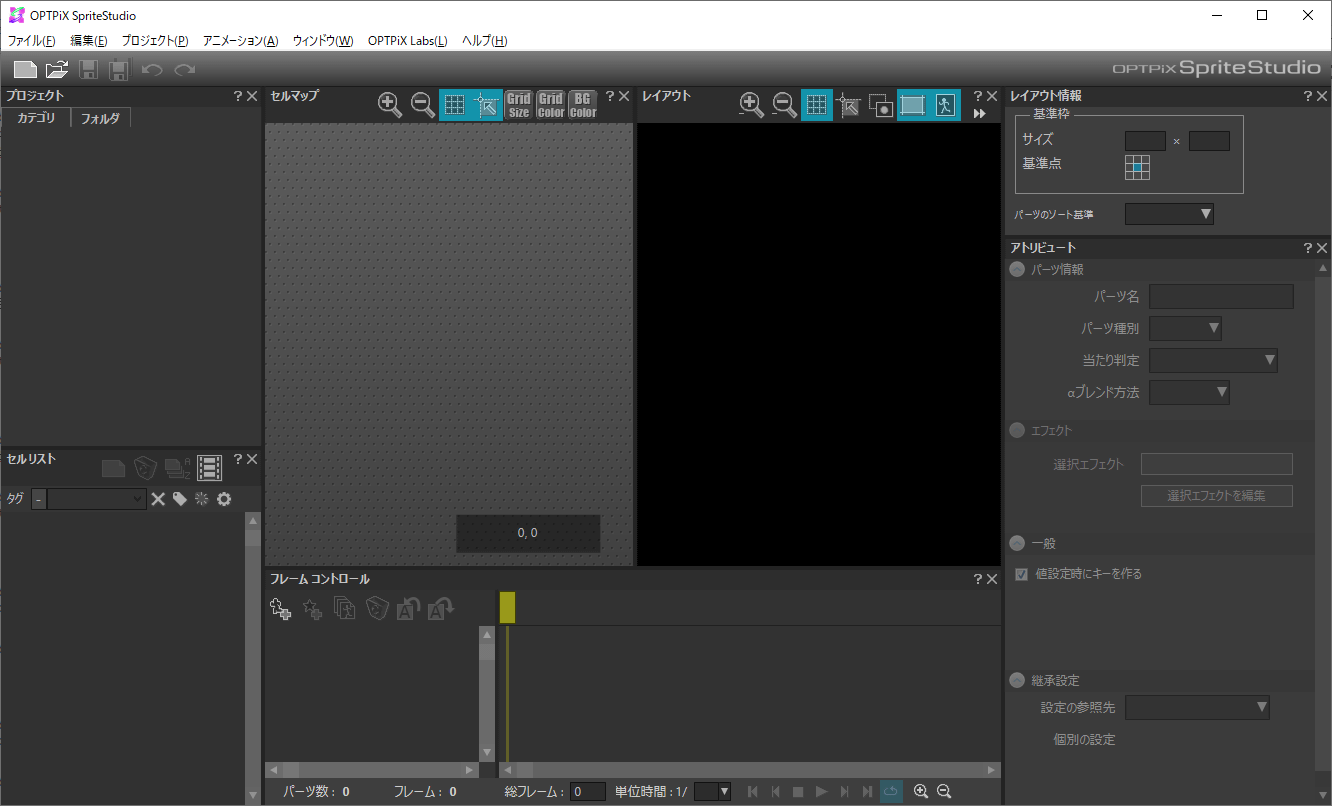The width and height of the screenshot is (1332, 806).
Task: Collapse the パーツ情報 section
Action: click(x=1017, y=269)
